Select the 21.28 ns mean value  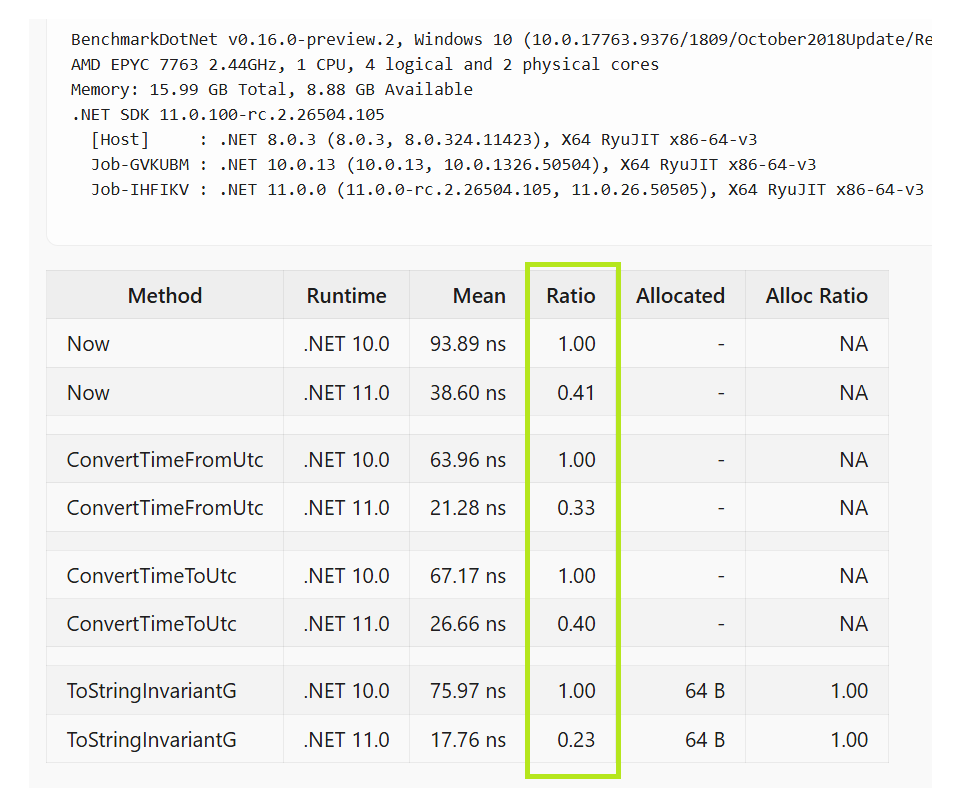pyautogui.click(x=468, y=508)
